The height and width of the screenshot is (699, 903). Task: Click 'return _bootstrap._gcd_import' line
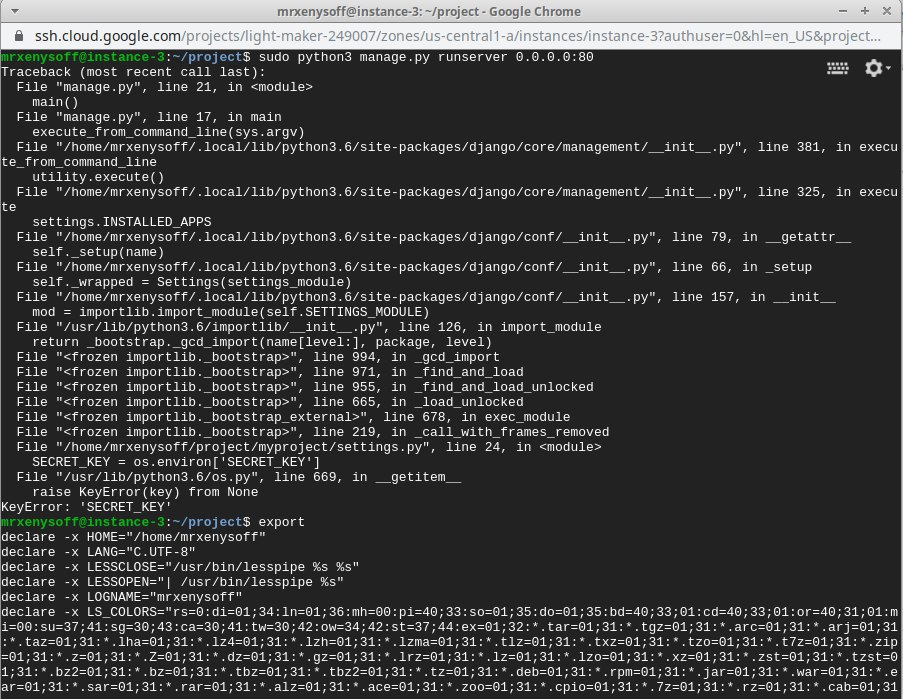[x=262, y=341]
